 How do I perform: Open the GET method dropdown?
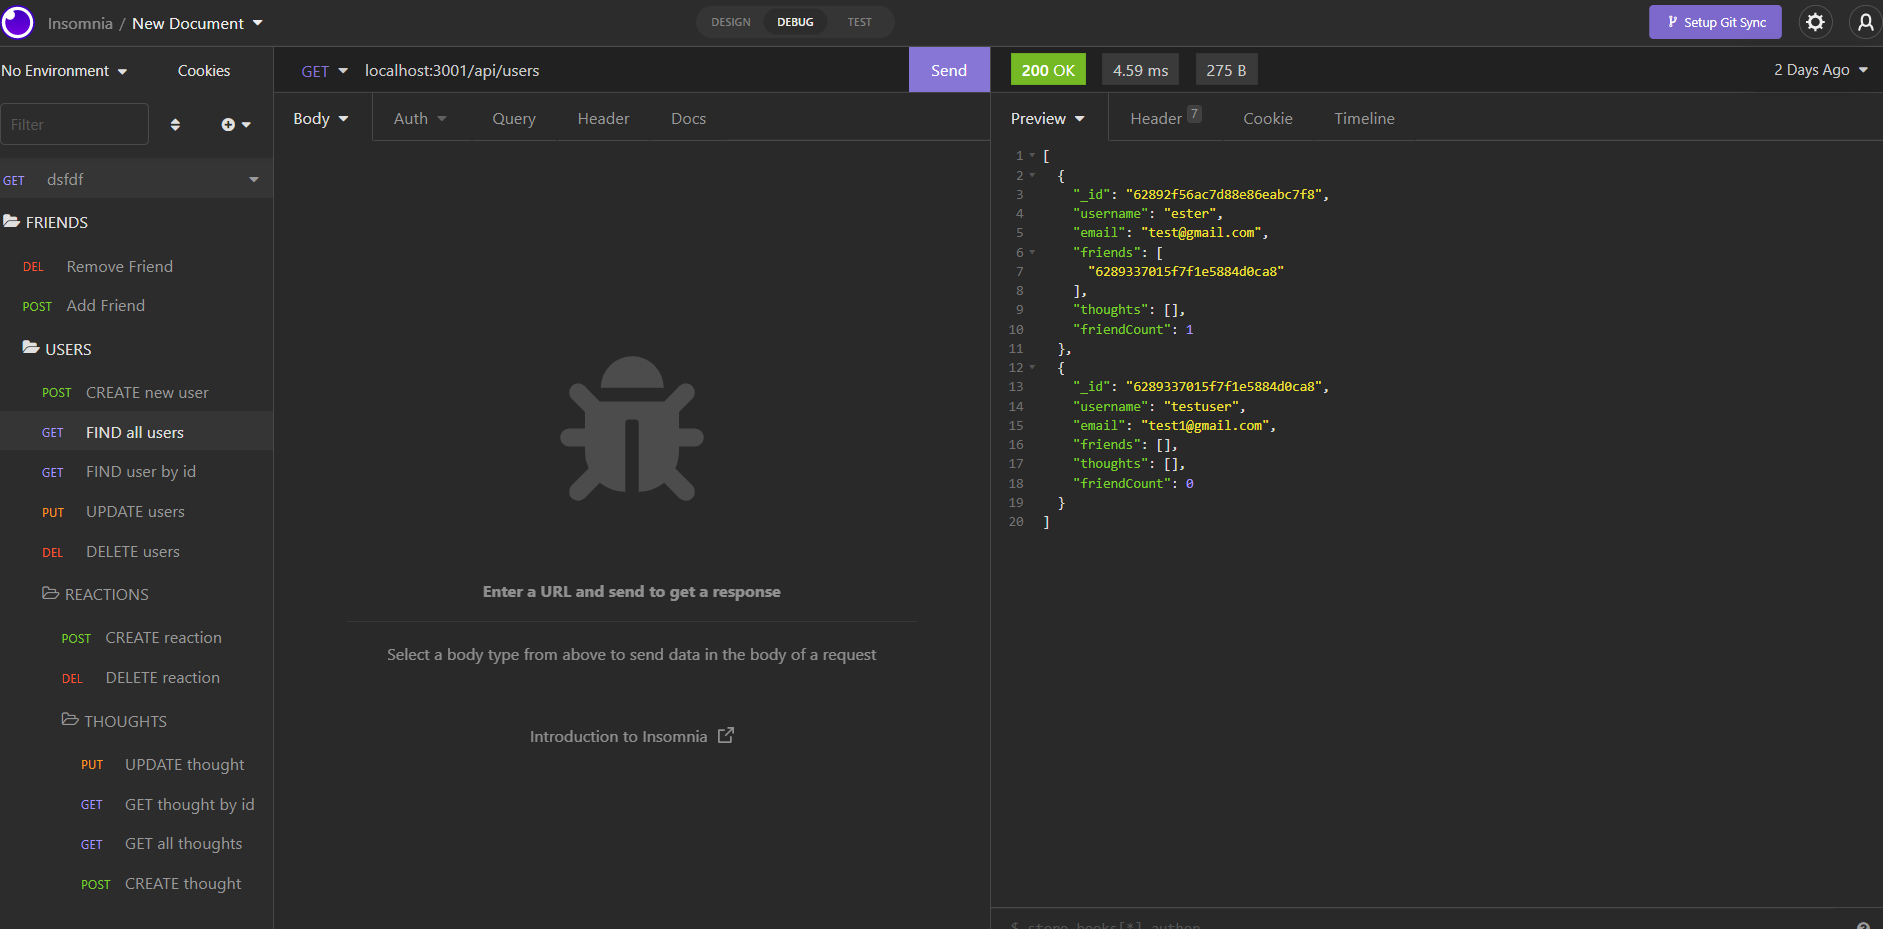coord(322,70)
